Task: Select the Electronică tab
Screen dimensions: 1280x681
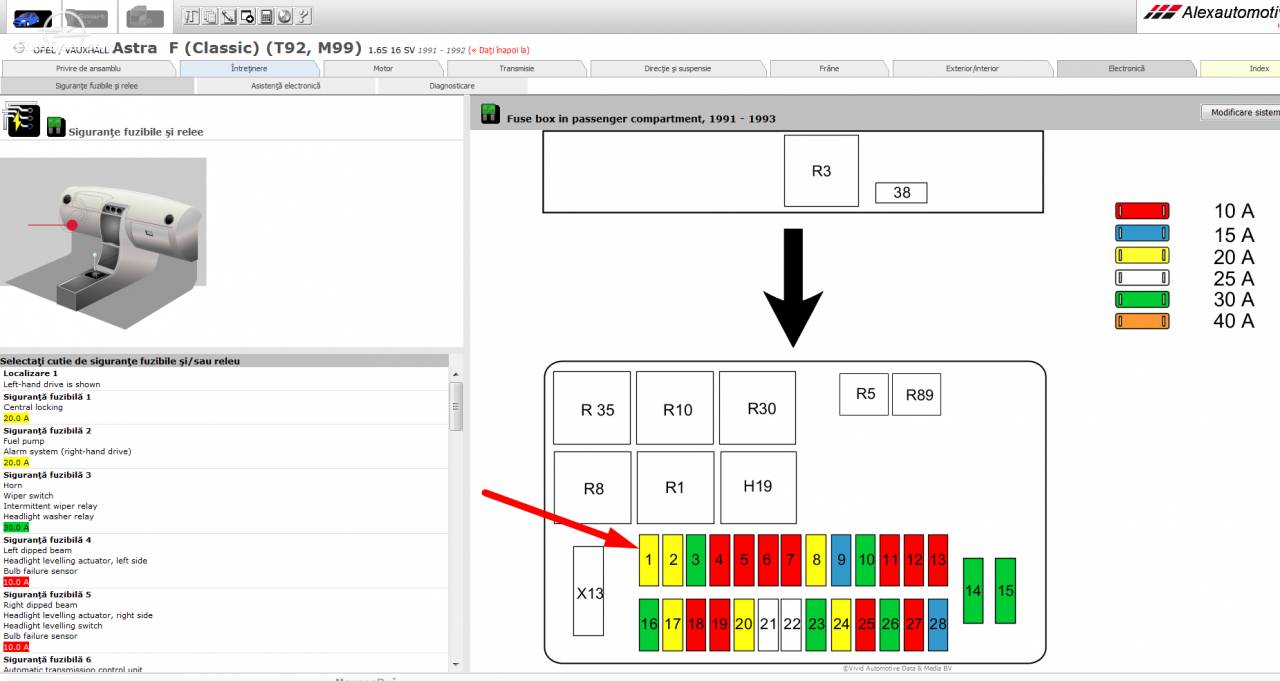Action: click(x=1126, y=69)
